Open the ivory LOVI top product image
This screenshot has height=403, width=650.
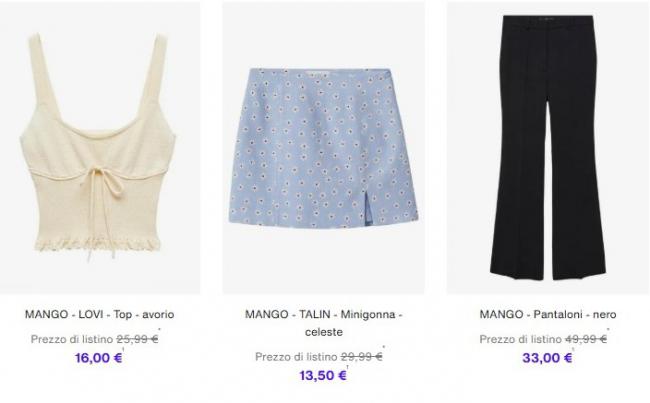tap(100, 148)
